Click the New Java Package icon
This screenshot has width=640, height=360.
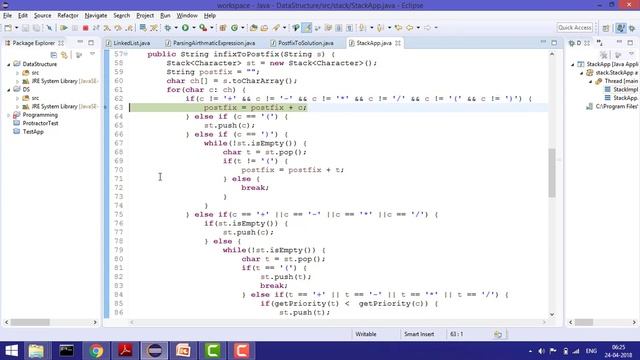[223, 28]
